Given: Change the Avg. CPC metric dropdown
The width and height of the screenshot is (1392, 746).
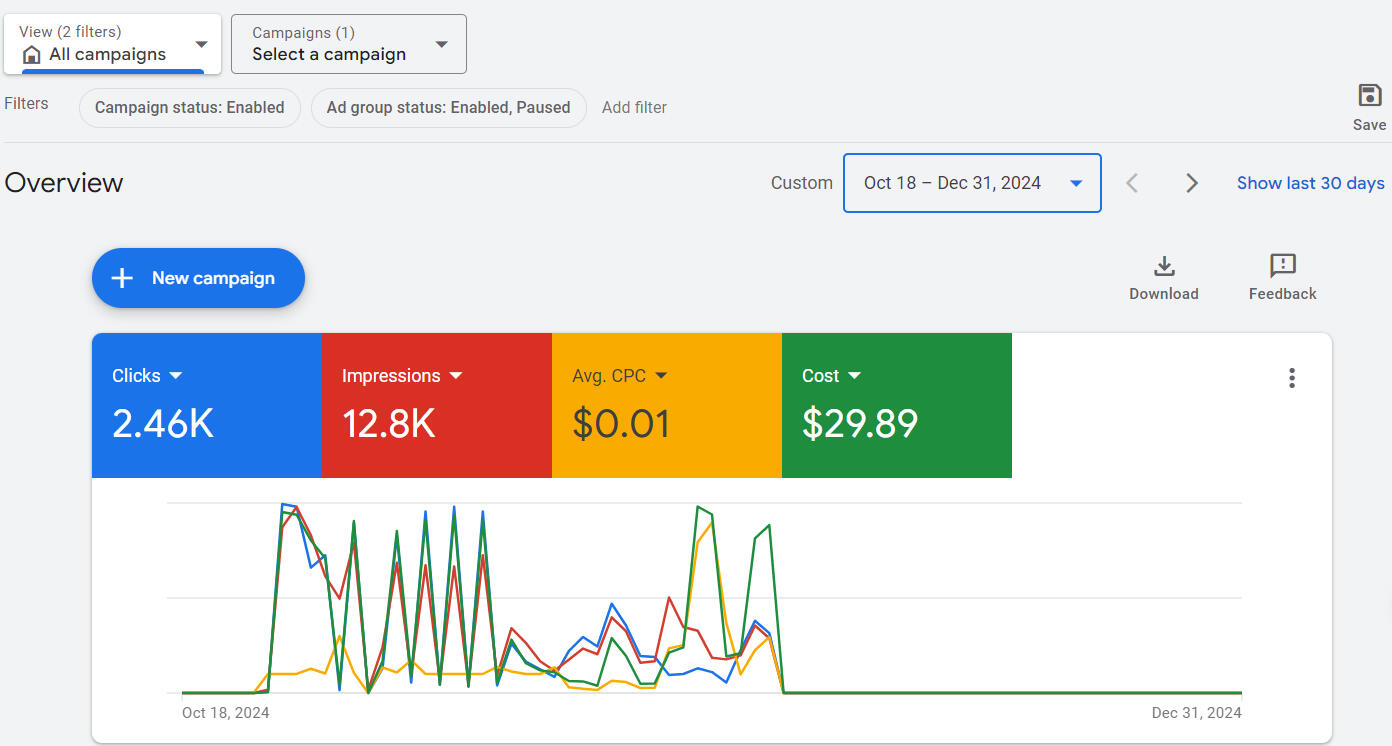Looking at the screenshot, I should pyautogui.click(x=660, y=376).
